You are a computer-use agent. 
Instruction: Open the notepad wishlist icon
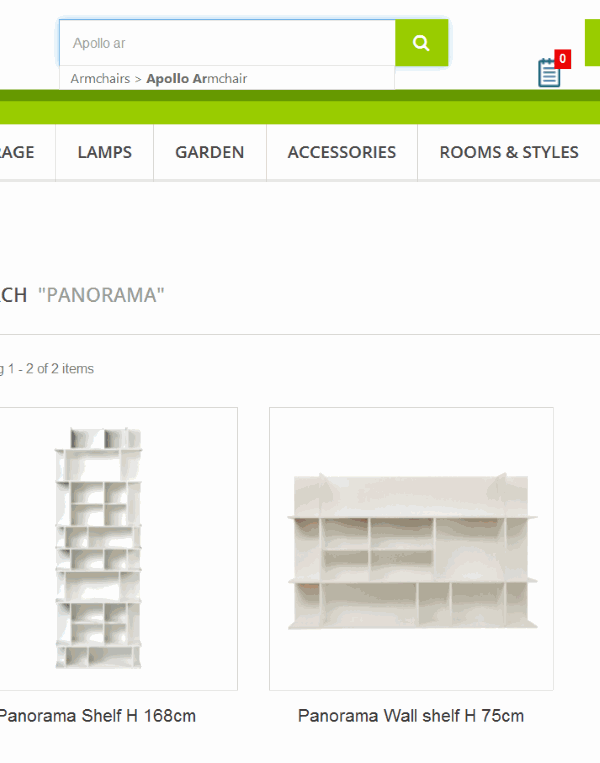click(549, 73)
